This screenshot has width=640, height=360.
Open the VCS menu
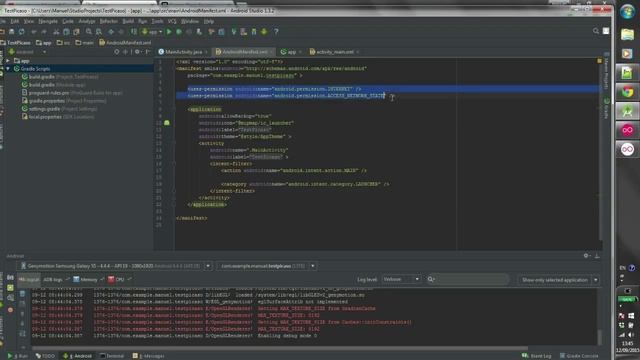coord(172,21)
